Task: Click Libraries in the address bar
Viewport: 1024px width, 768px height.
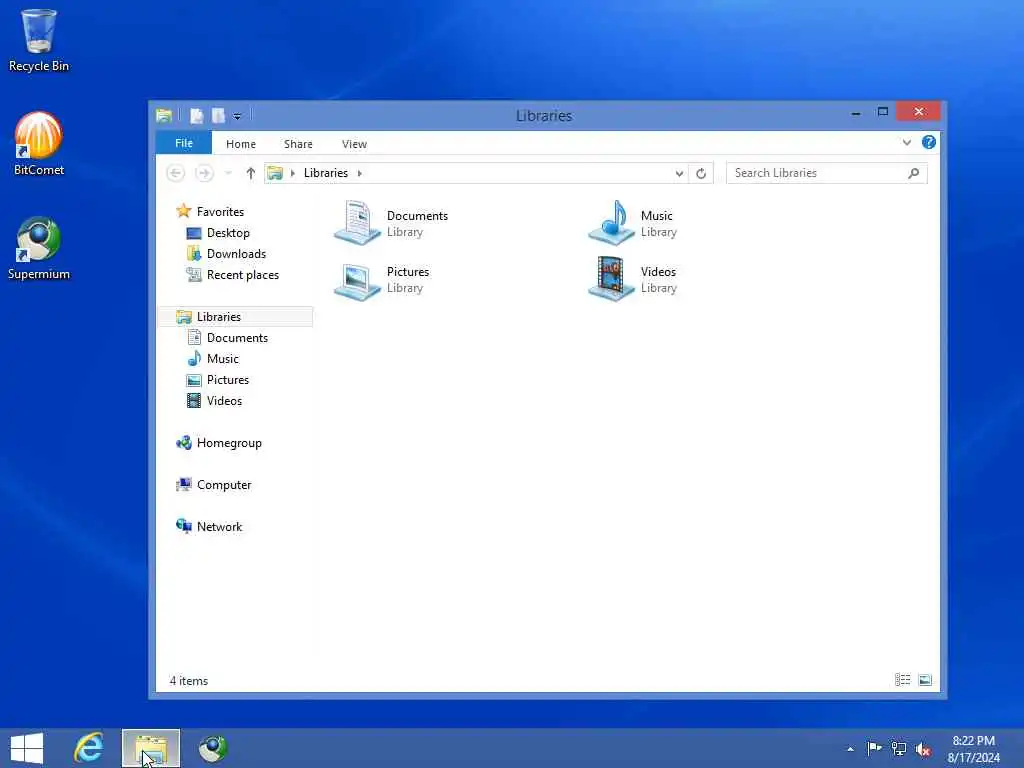Action: (x=325, y=173)
